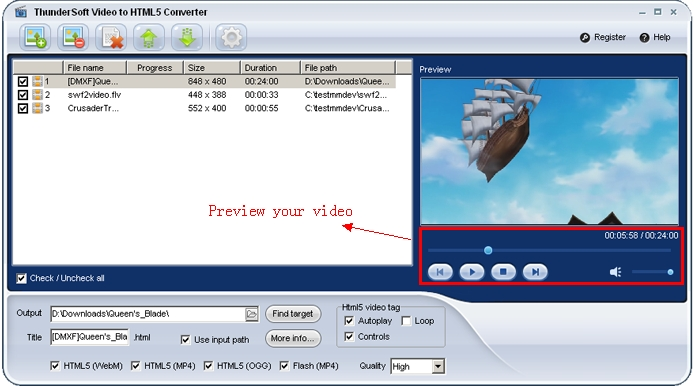This screenshot has height=386, width=695.
Task: Toggle the Controls checkbox
Action: tap(349, 336)
